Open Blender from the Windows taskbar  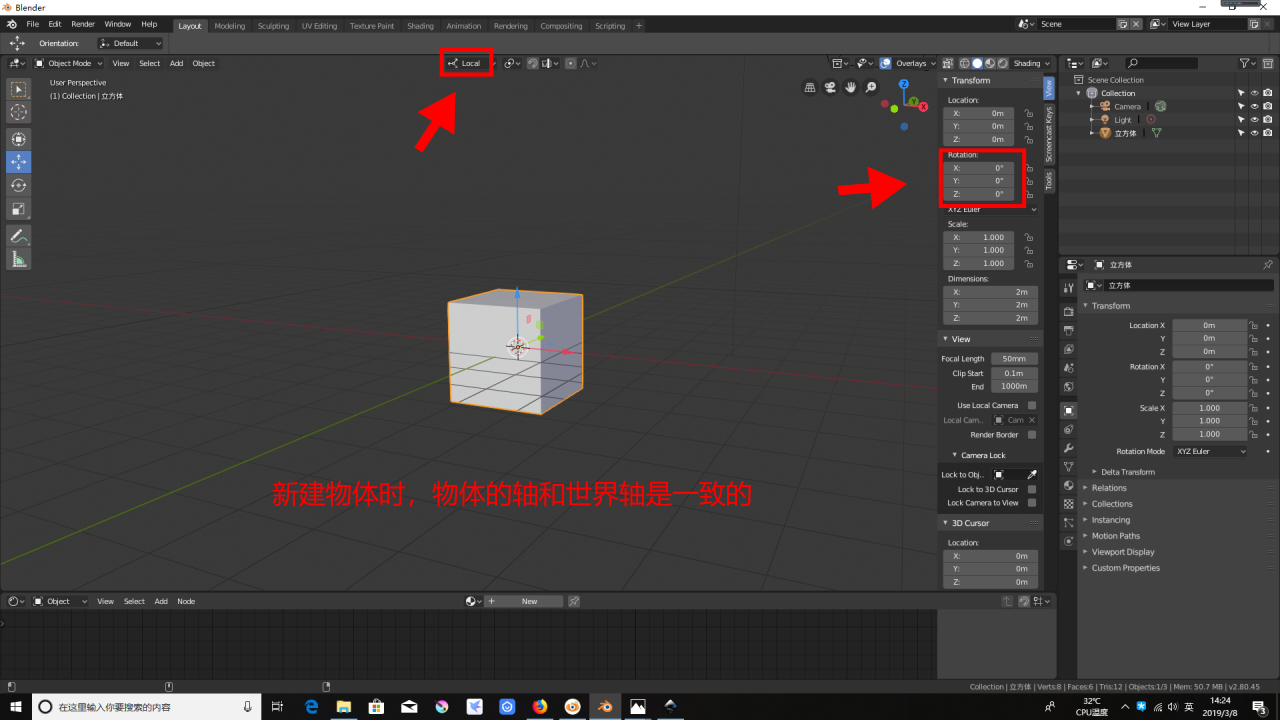point(604,706)
